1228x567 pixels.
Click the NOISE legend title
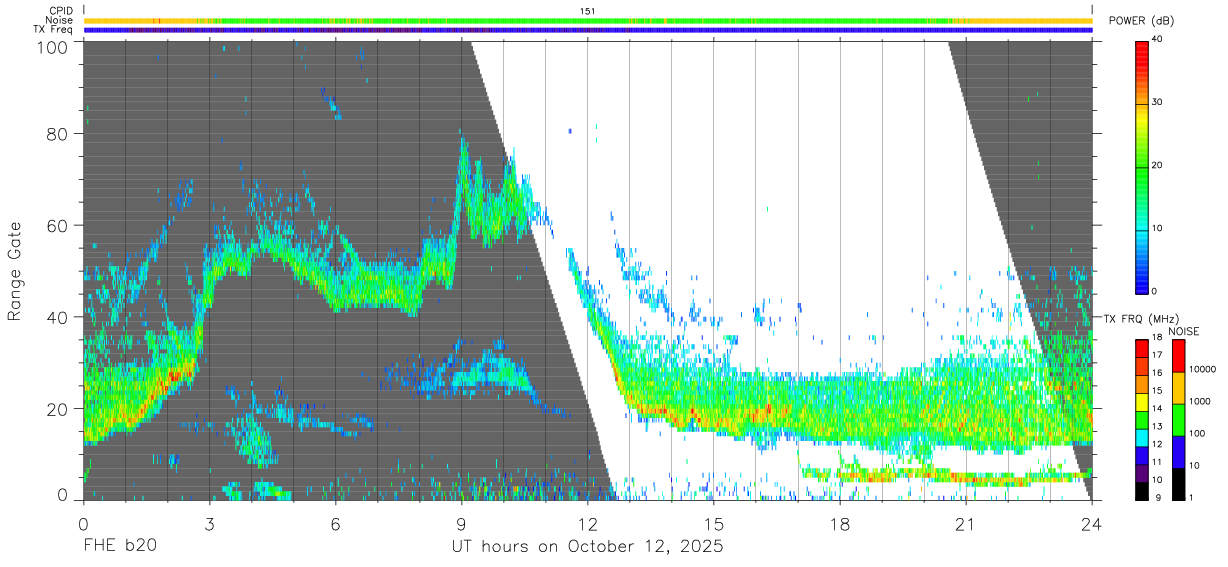tap(1184, 331)
